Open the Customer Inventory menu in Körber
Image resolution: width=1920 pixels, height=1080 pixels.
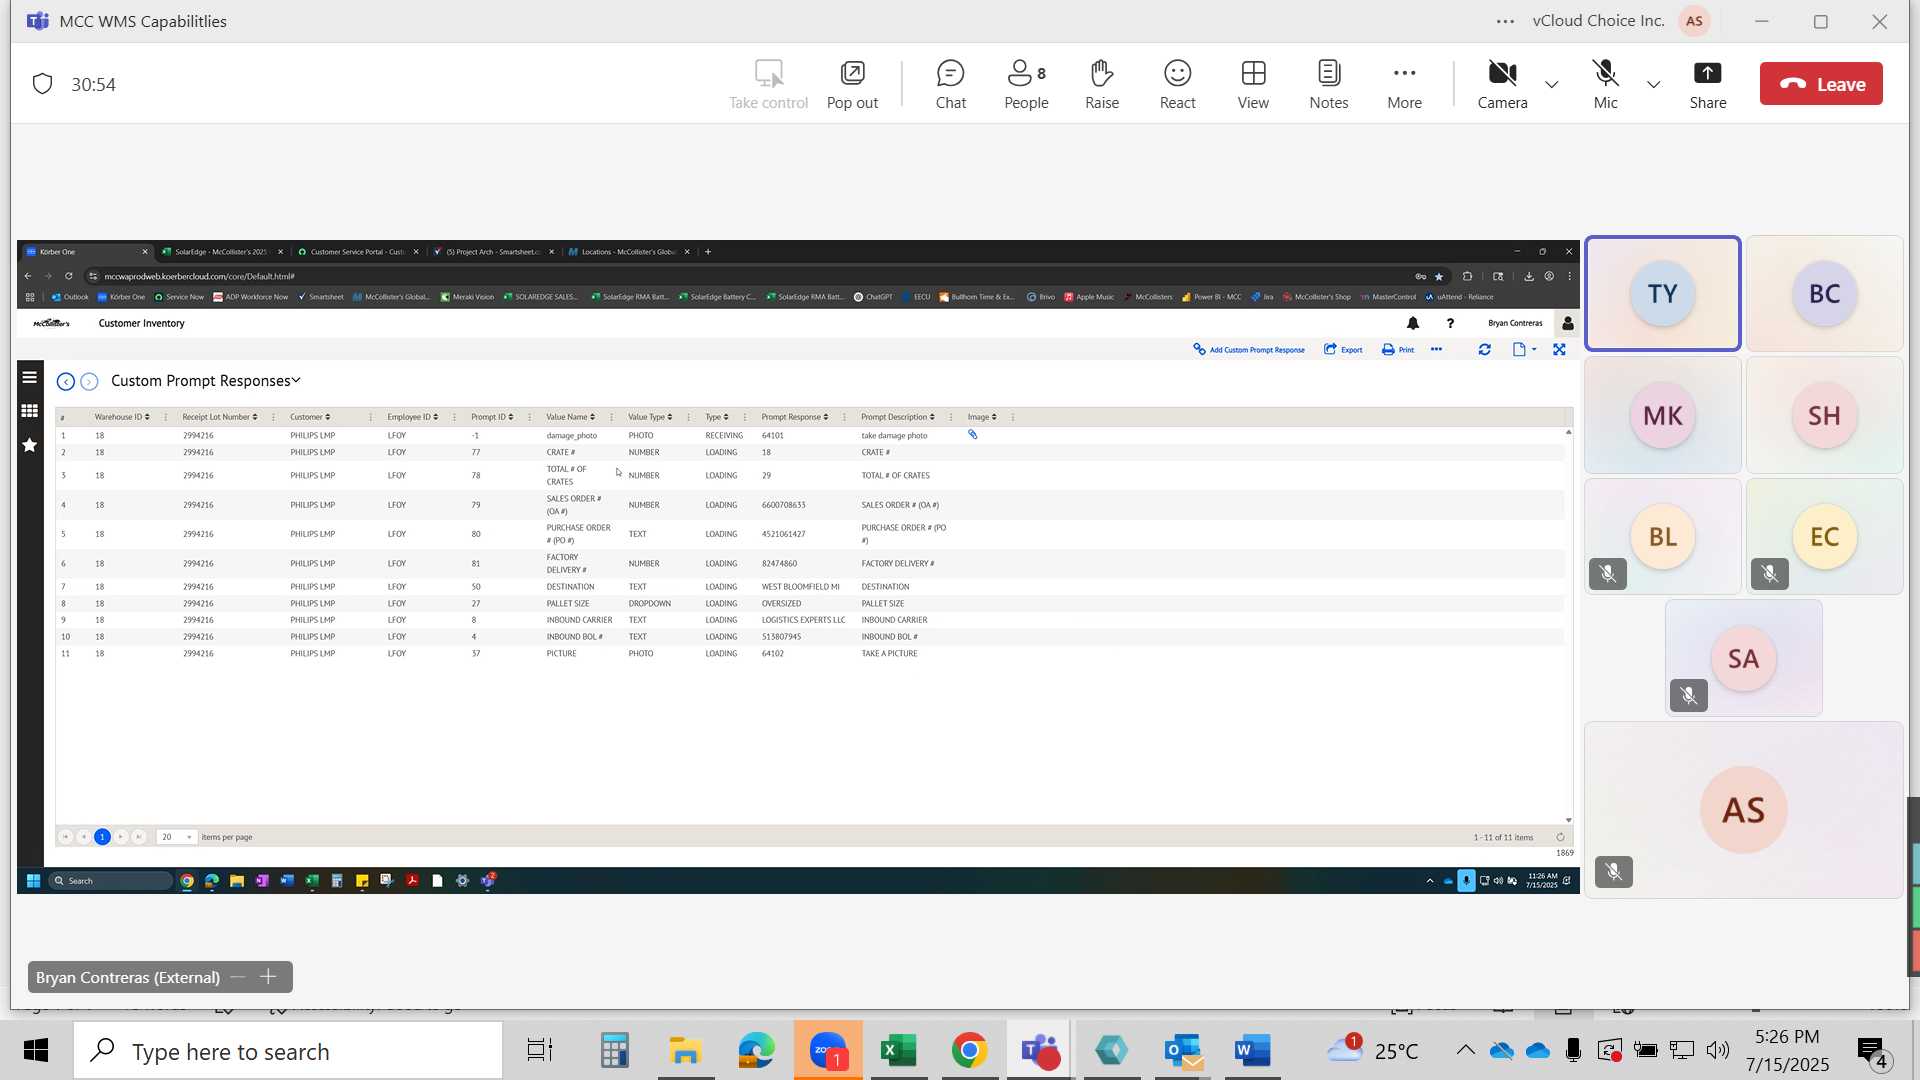(x=141, y=324)
